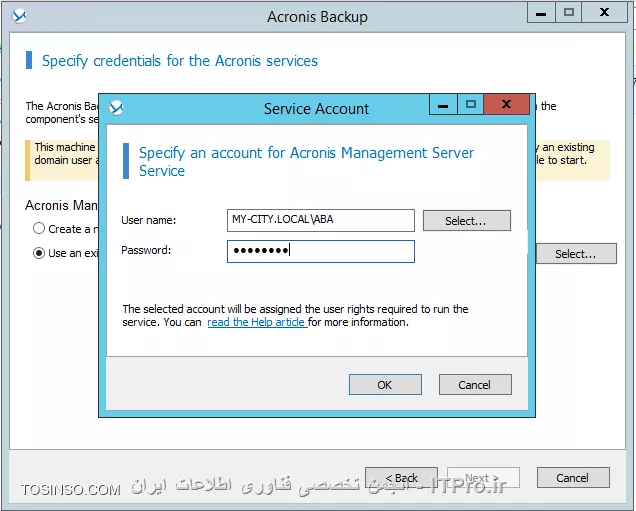636x511 pixels.
Task: Maximize the Service Account dialog
Action: 471,105
